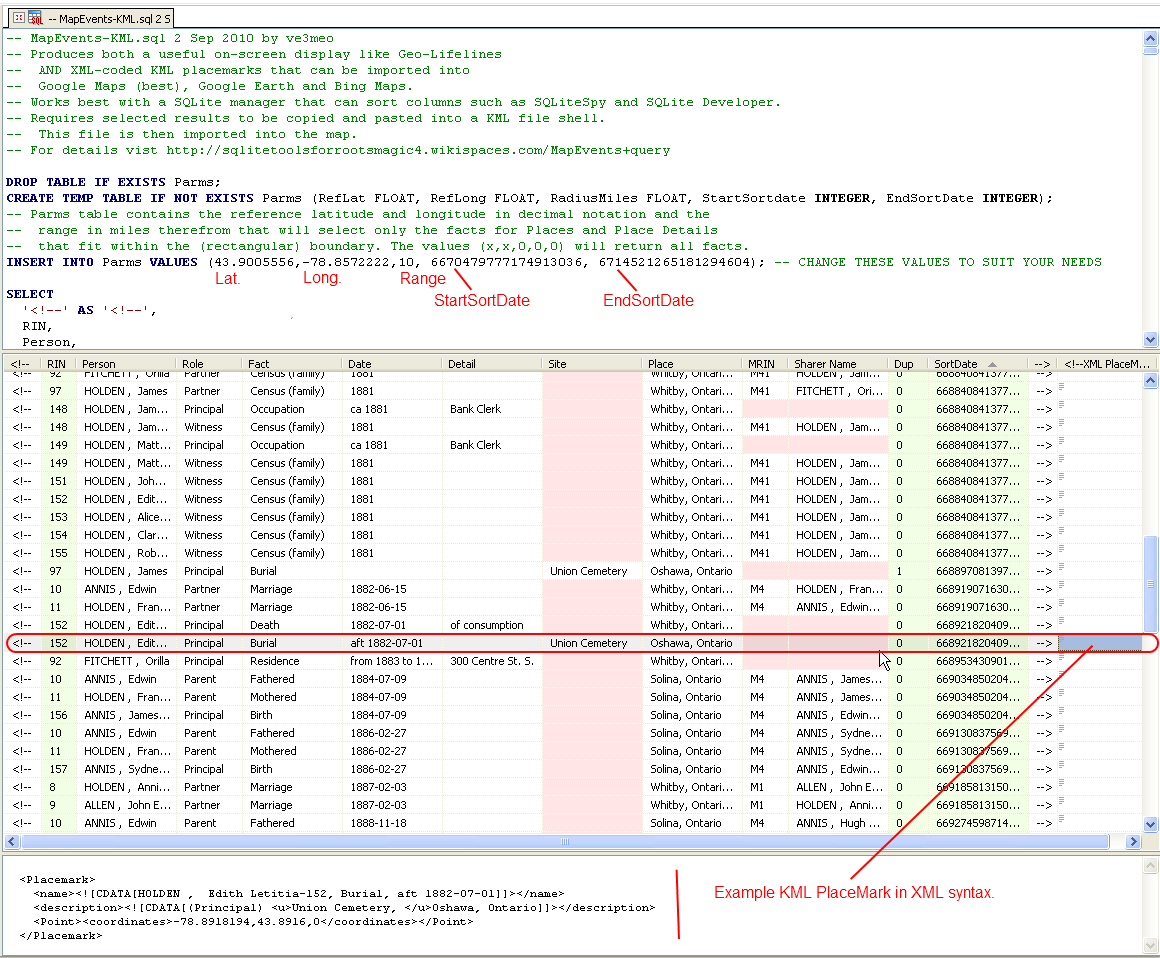This screenshot has width=1160, height=958.
Task: Select 'ALLEN , John E...' person cell
Action: 126,805
